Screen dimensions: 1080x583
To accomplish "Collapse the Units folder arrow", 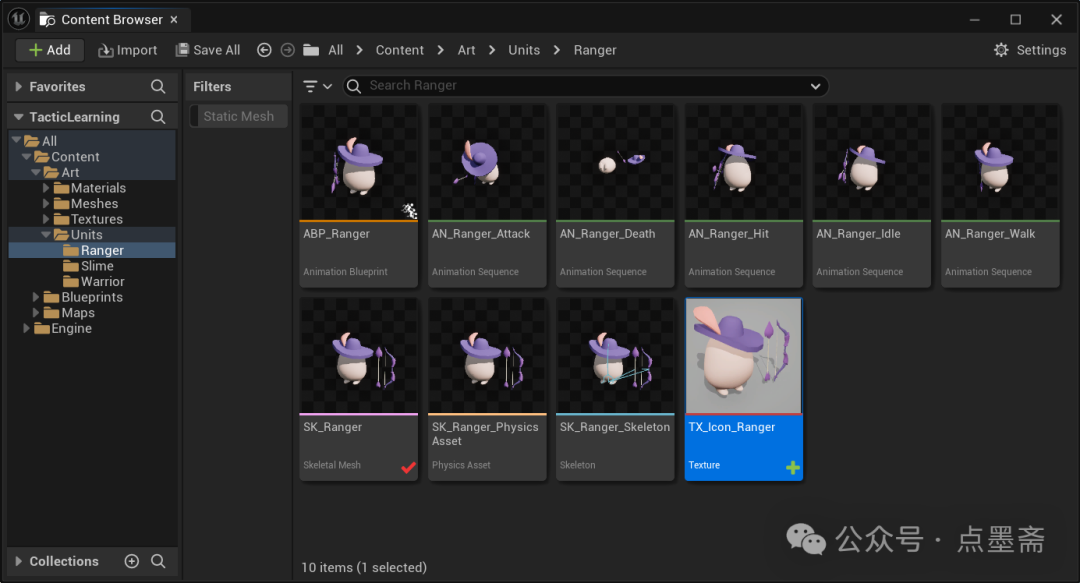I will [x=46, y=234].
